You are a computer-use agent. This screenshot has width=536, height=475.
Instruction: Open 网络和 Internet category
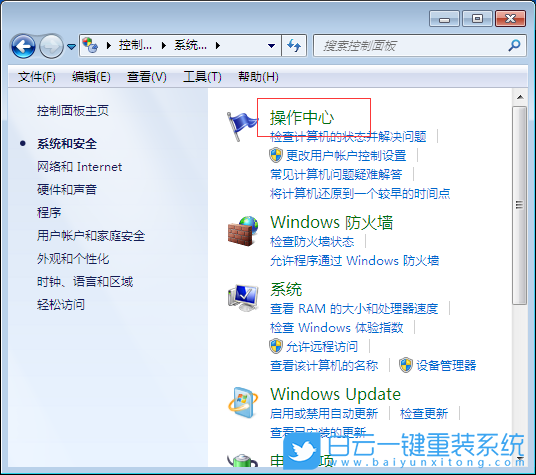click(80, 167)
